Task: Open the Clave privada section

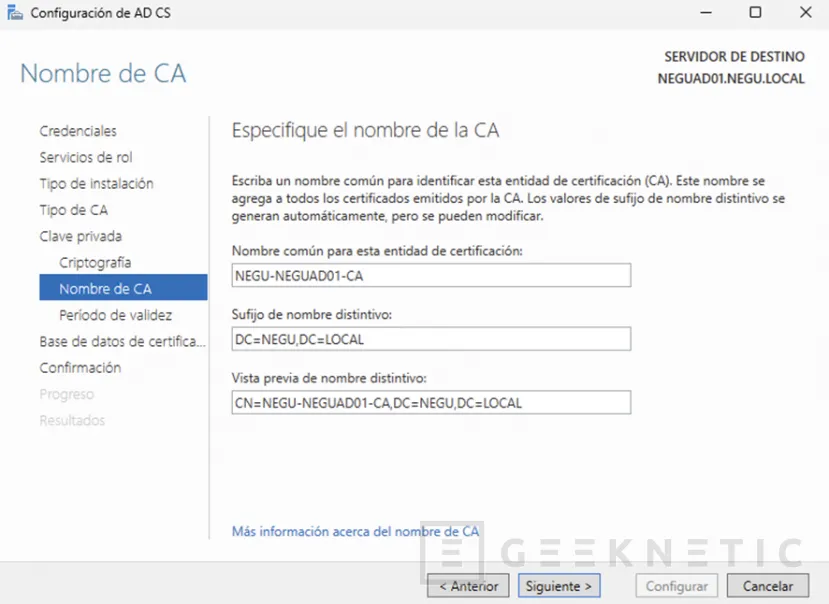Action: click(80, 236)
